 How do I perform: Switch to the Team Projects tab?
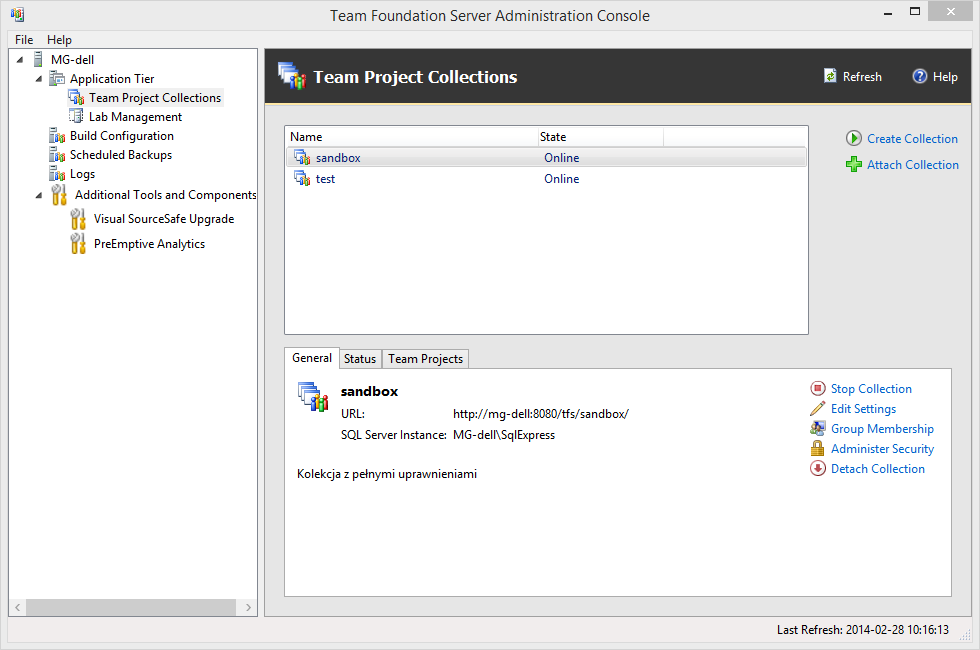point(425,359)
